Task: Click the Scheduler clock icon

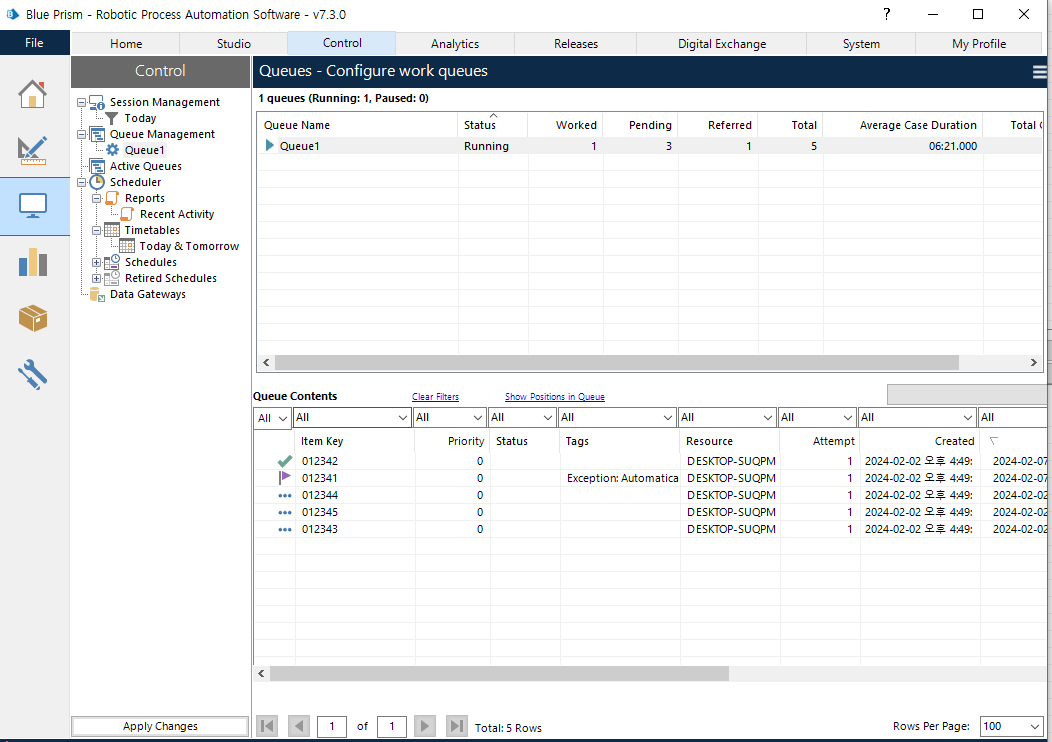Action: coord(97,182)
